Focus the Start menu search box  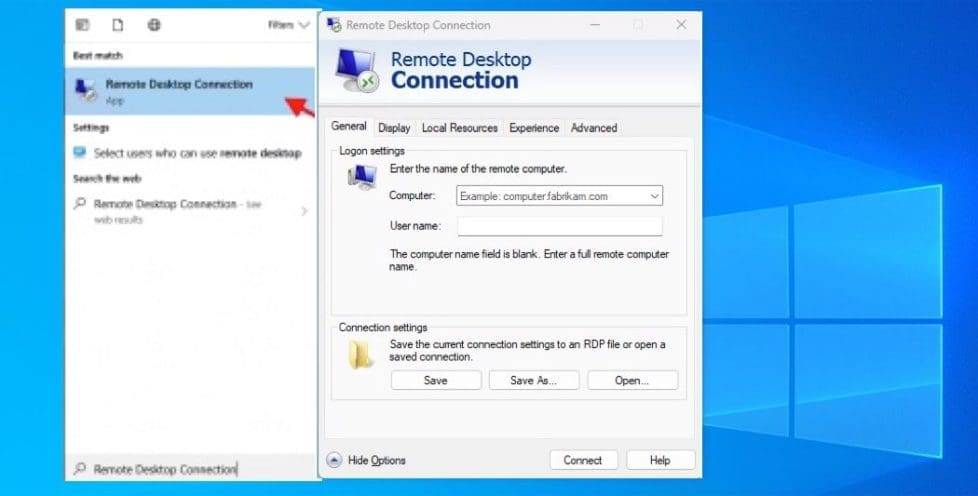(x=193, y=469)
